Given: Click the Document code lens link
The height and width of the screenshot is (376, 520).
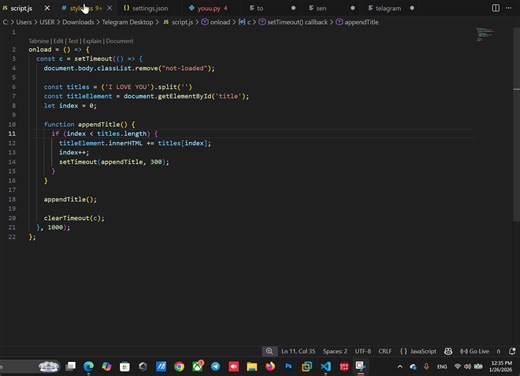Looking at the screenshot, I should tap(120, 41).
